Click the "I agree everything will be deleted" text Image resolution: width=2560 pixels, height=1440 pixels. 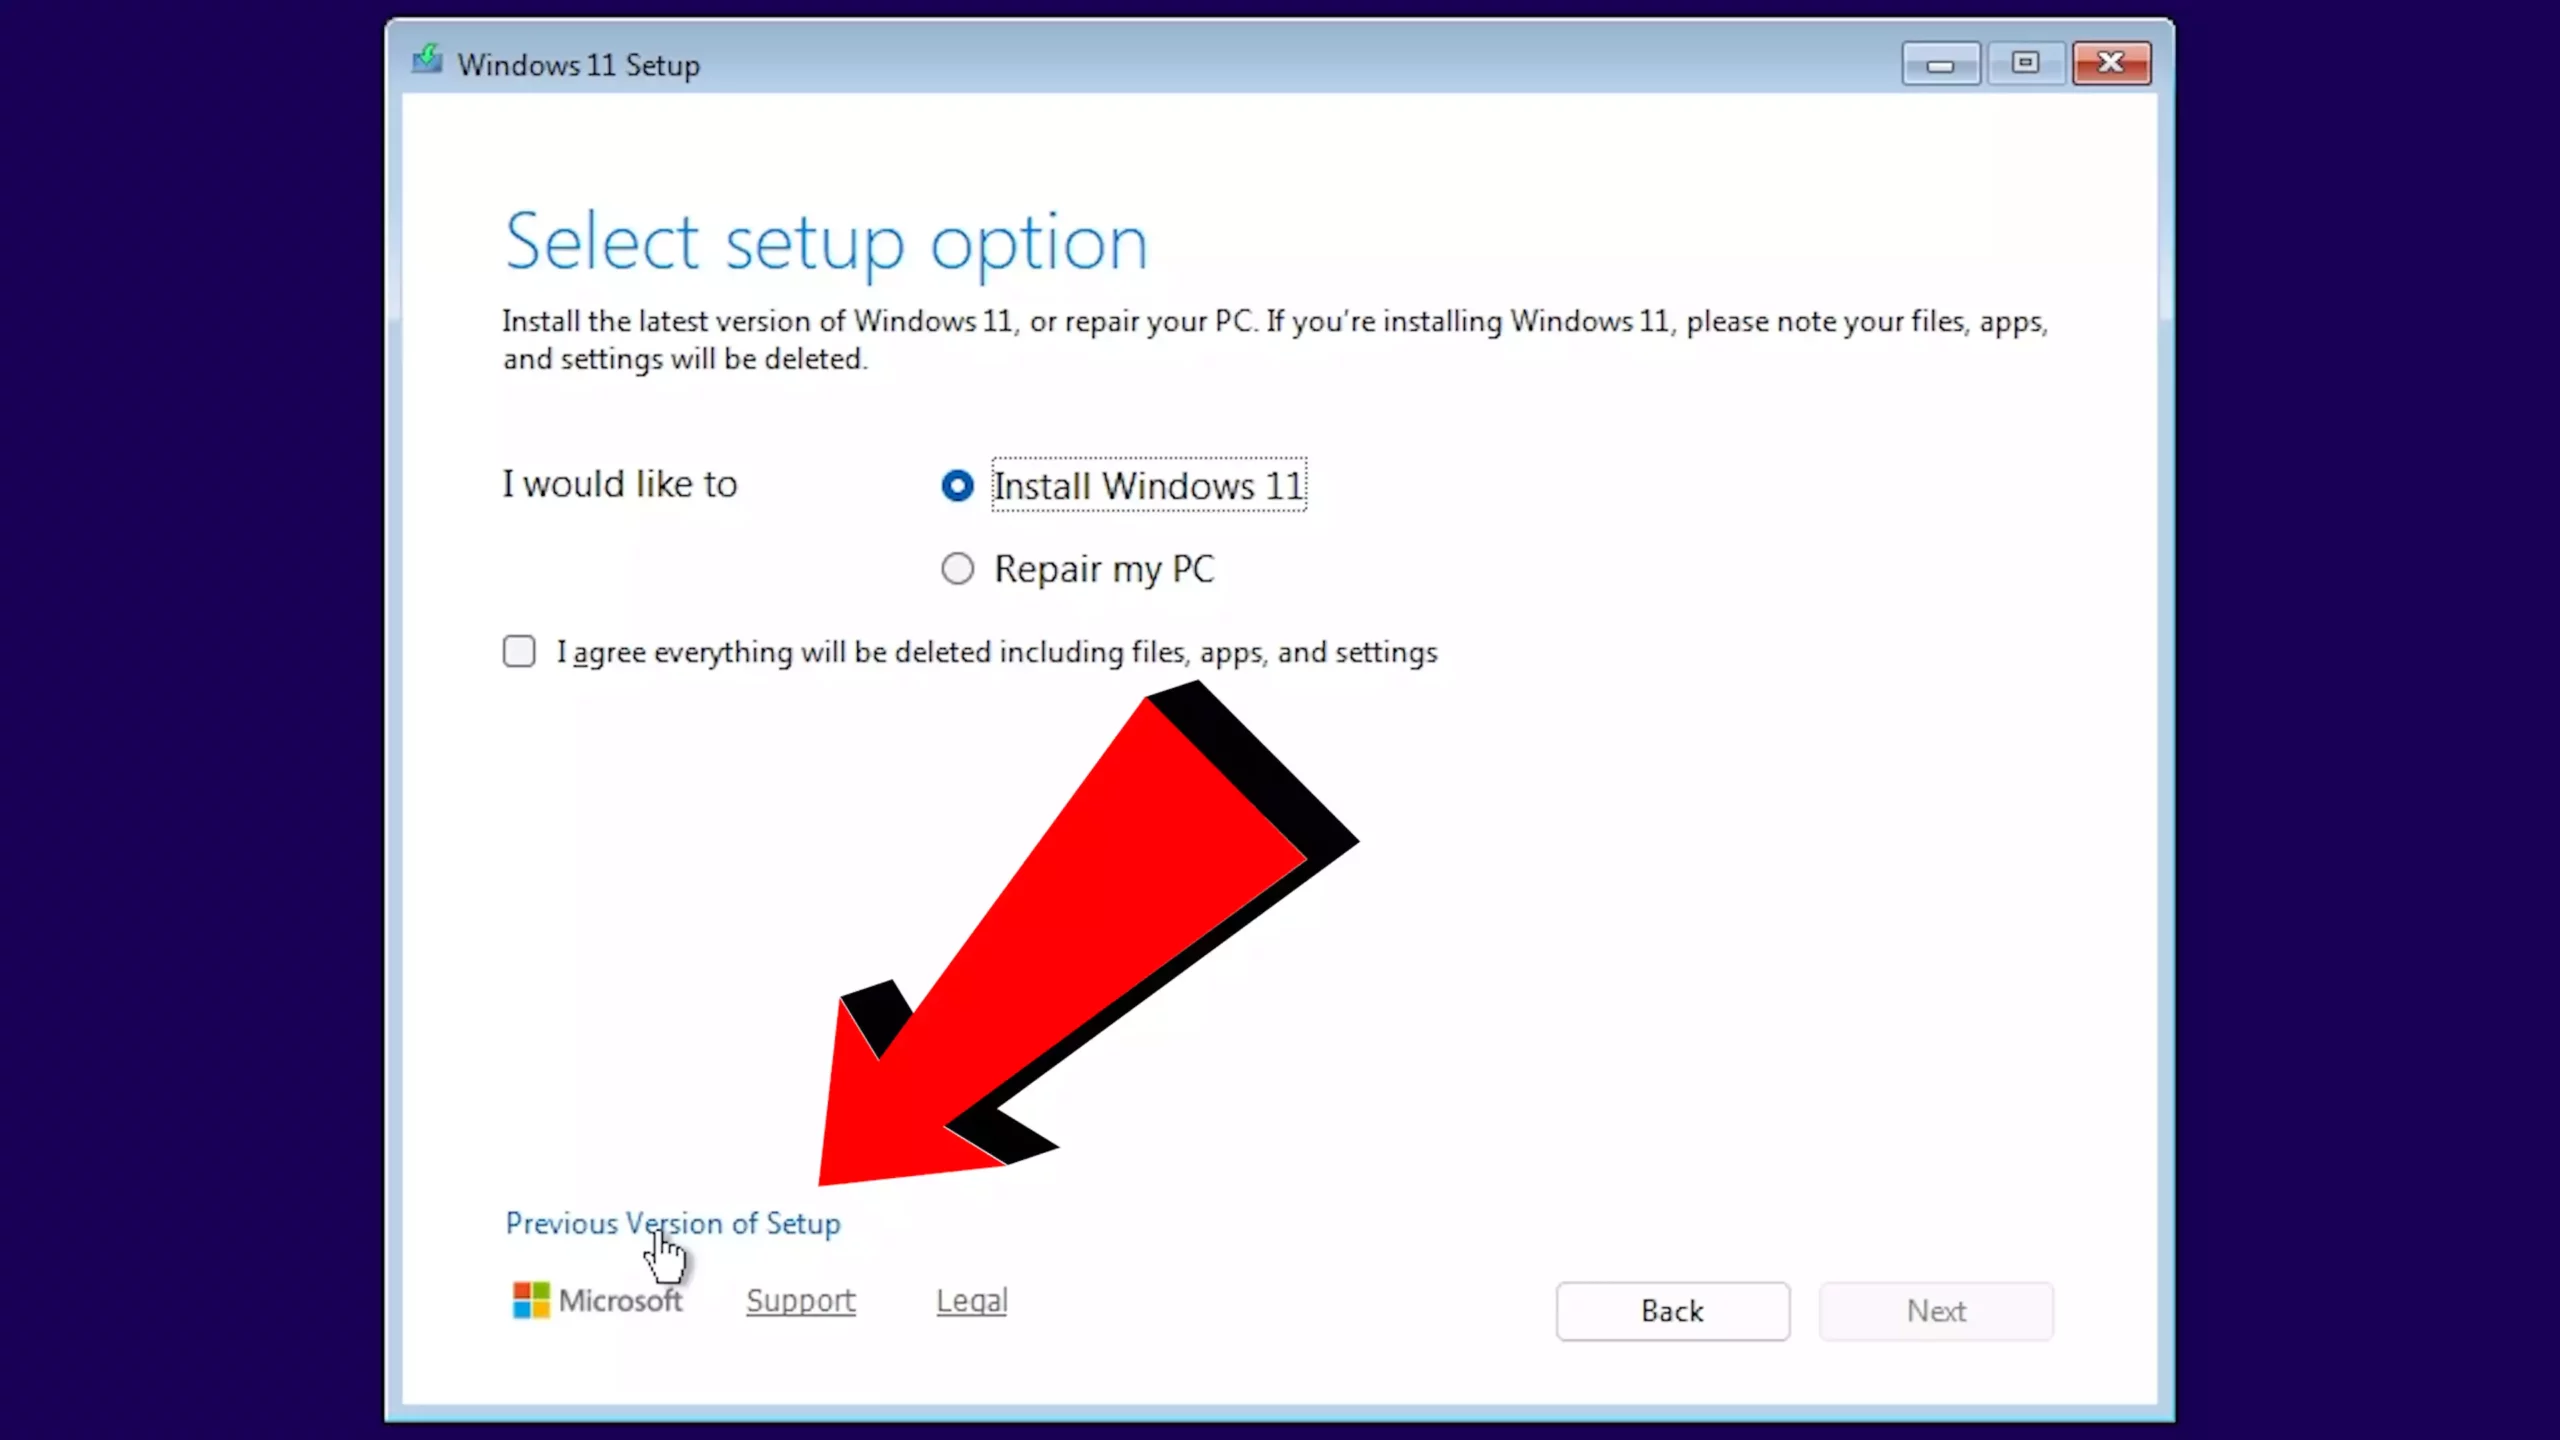996,652
